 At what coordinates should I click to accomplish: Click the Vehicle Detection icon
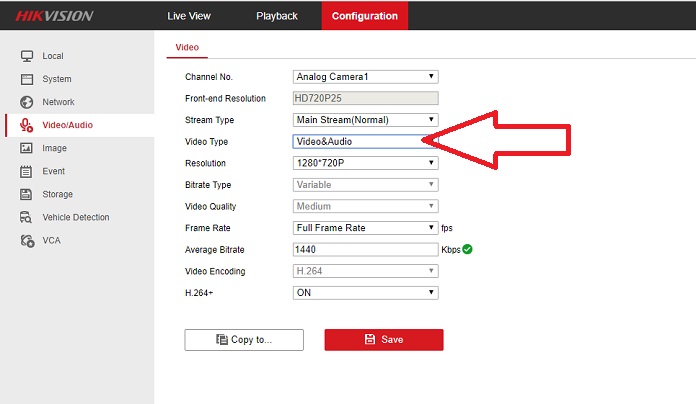pos(27,217)
